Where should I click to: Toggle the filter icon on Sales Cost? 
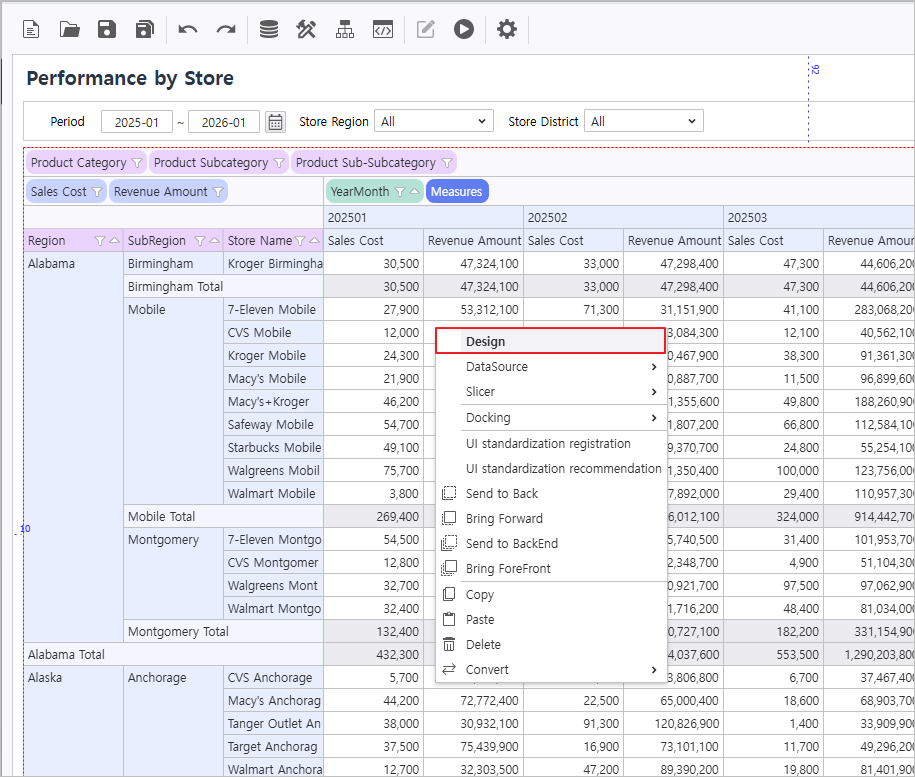pos(97,192)
